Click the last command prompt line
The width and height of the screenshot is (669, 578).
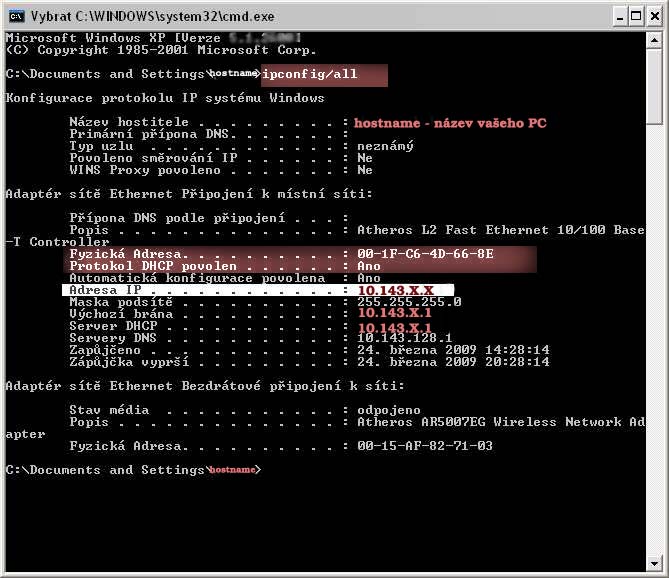click(x=132, y=470)
